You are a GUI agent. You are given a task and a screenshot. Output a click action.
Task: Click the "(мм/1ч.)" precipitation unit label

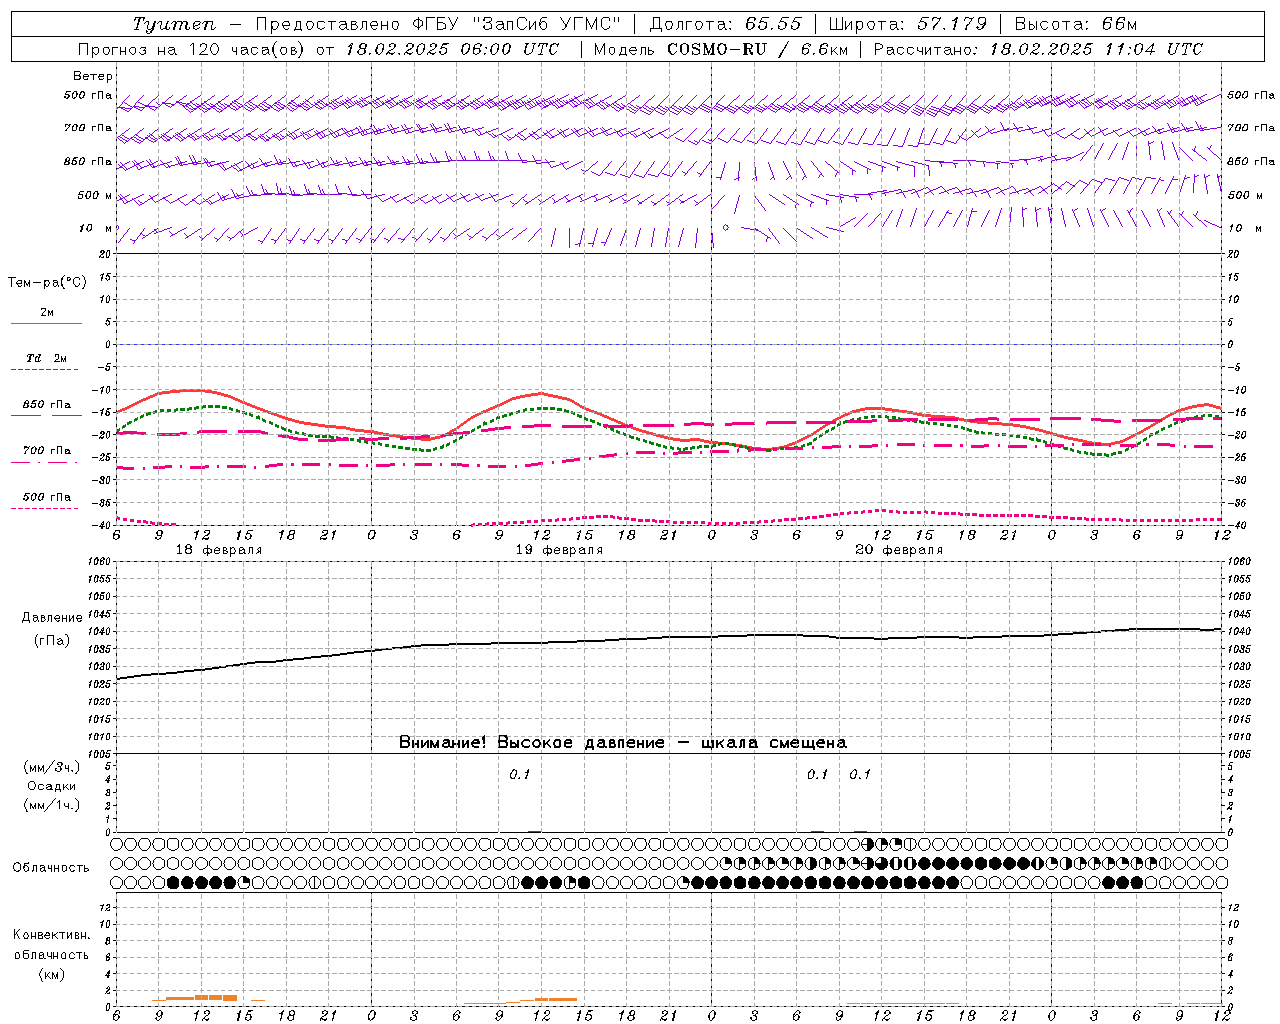[52, 805]
